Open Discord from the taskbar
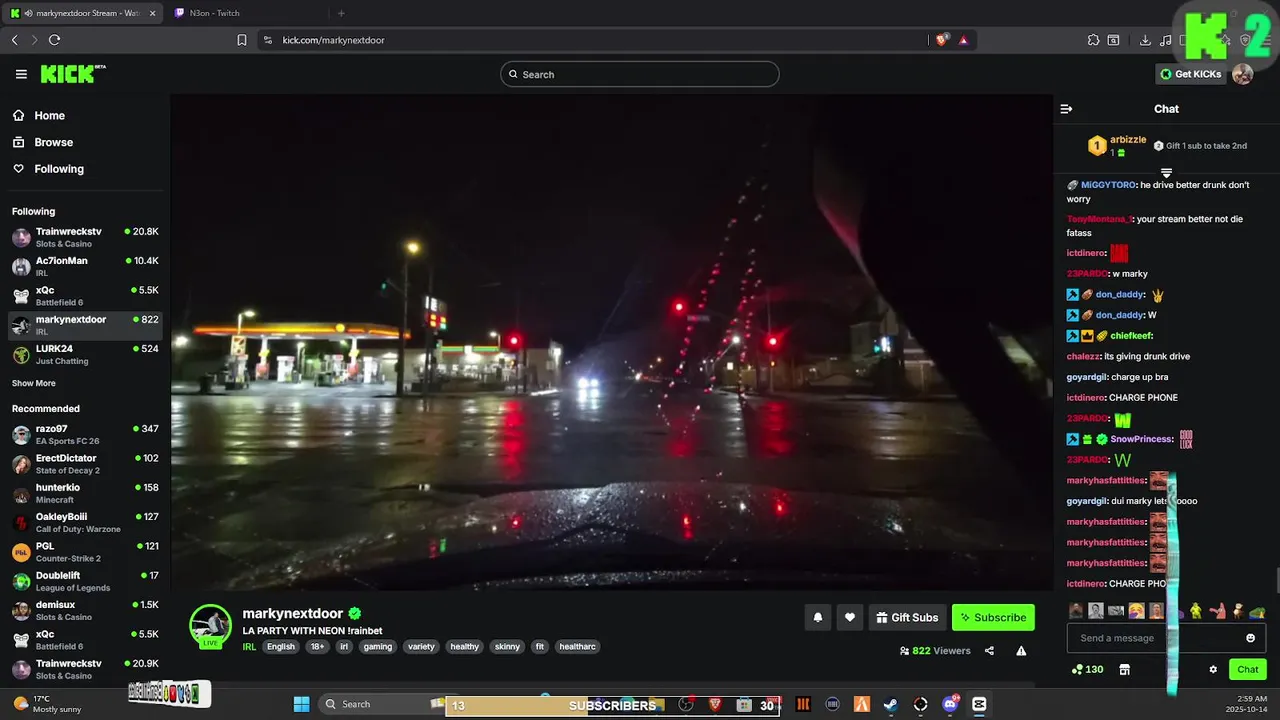This screenshot has width=1280, height=720. pyautogui.click(x=950, y=704)
